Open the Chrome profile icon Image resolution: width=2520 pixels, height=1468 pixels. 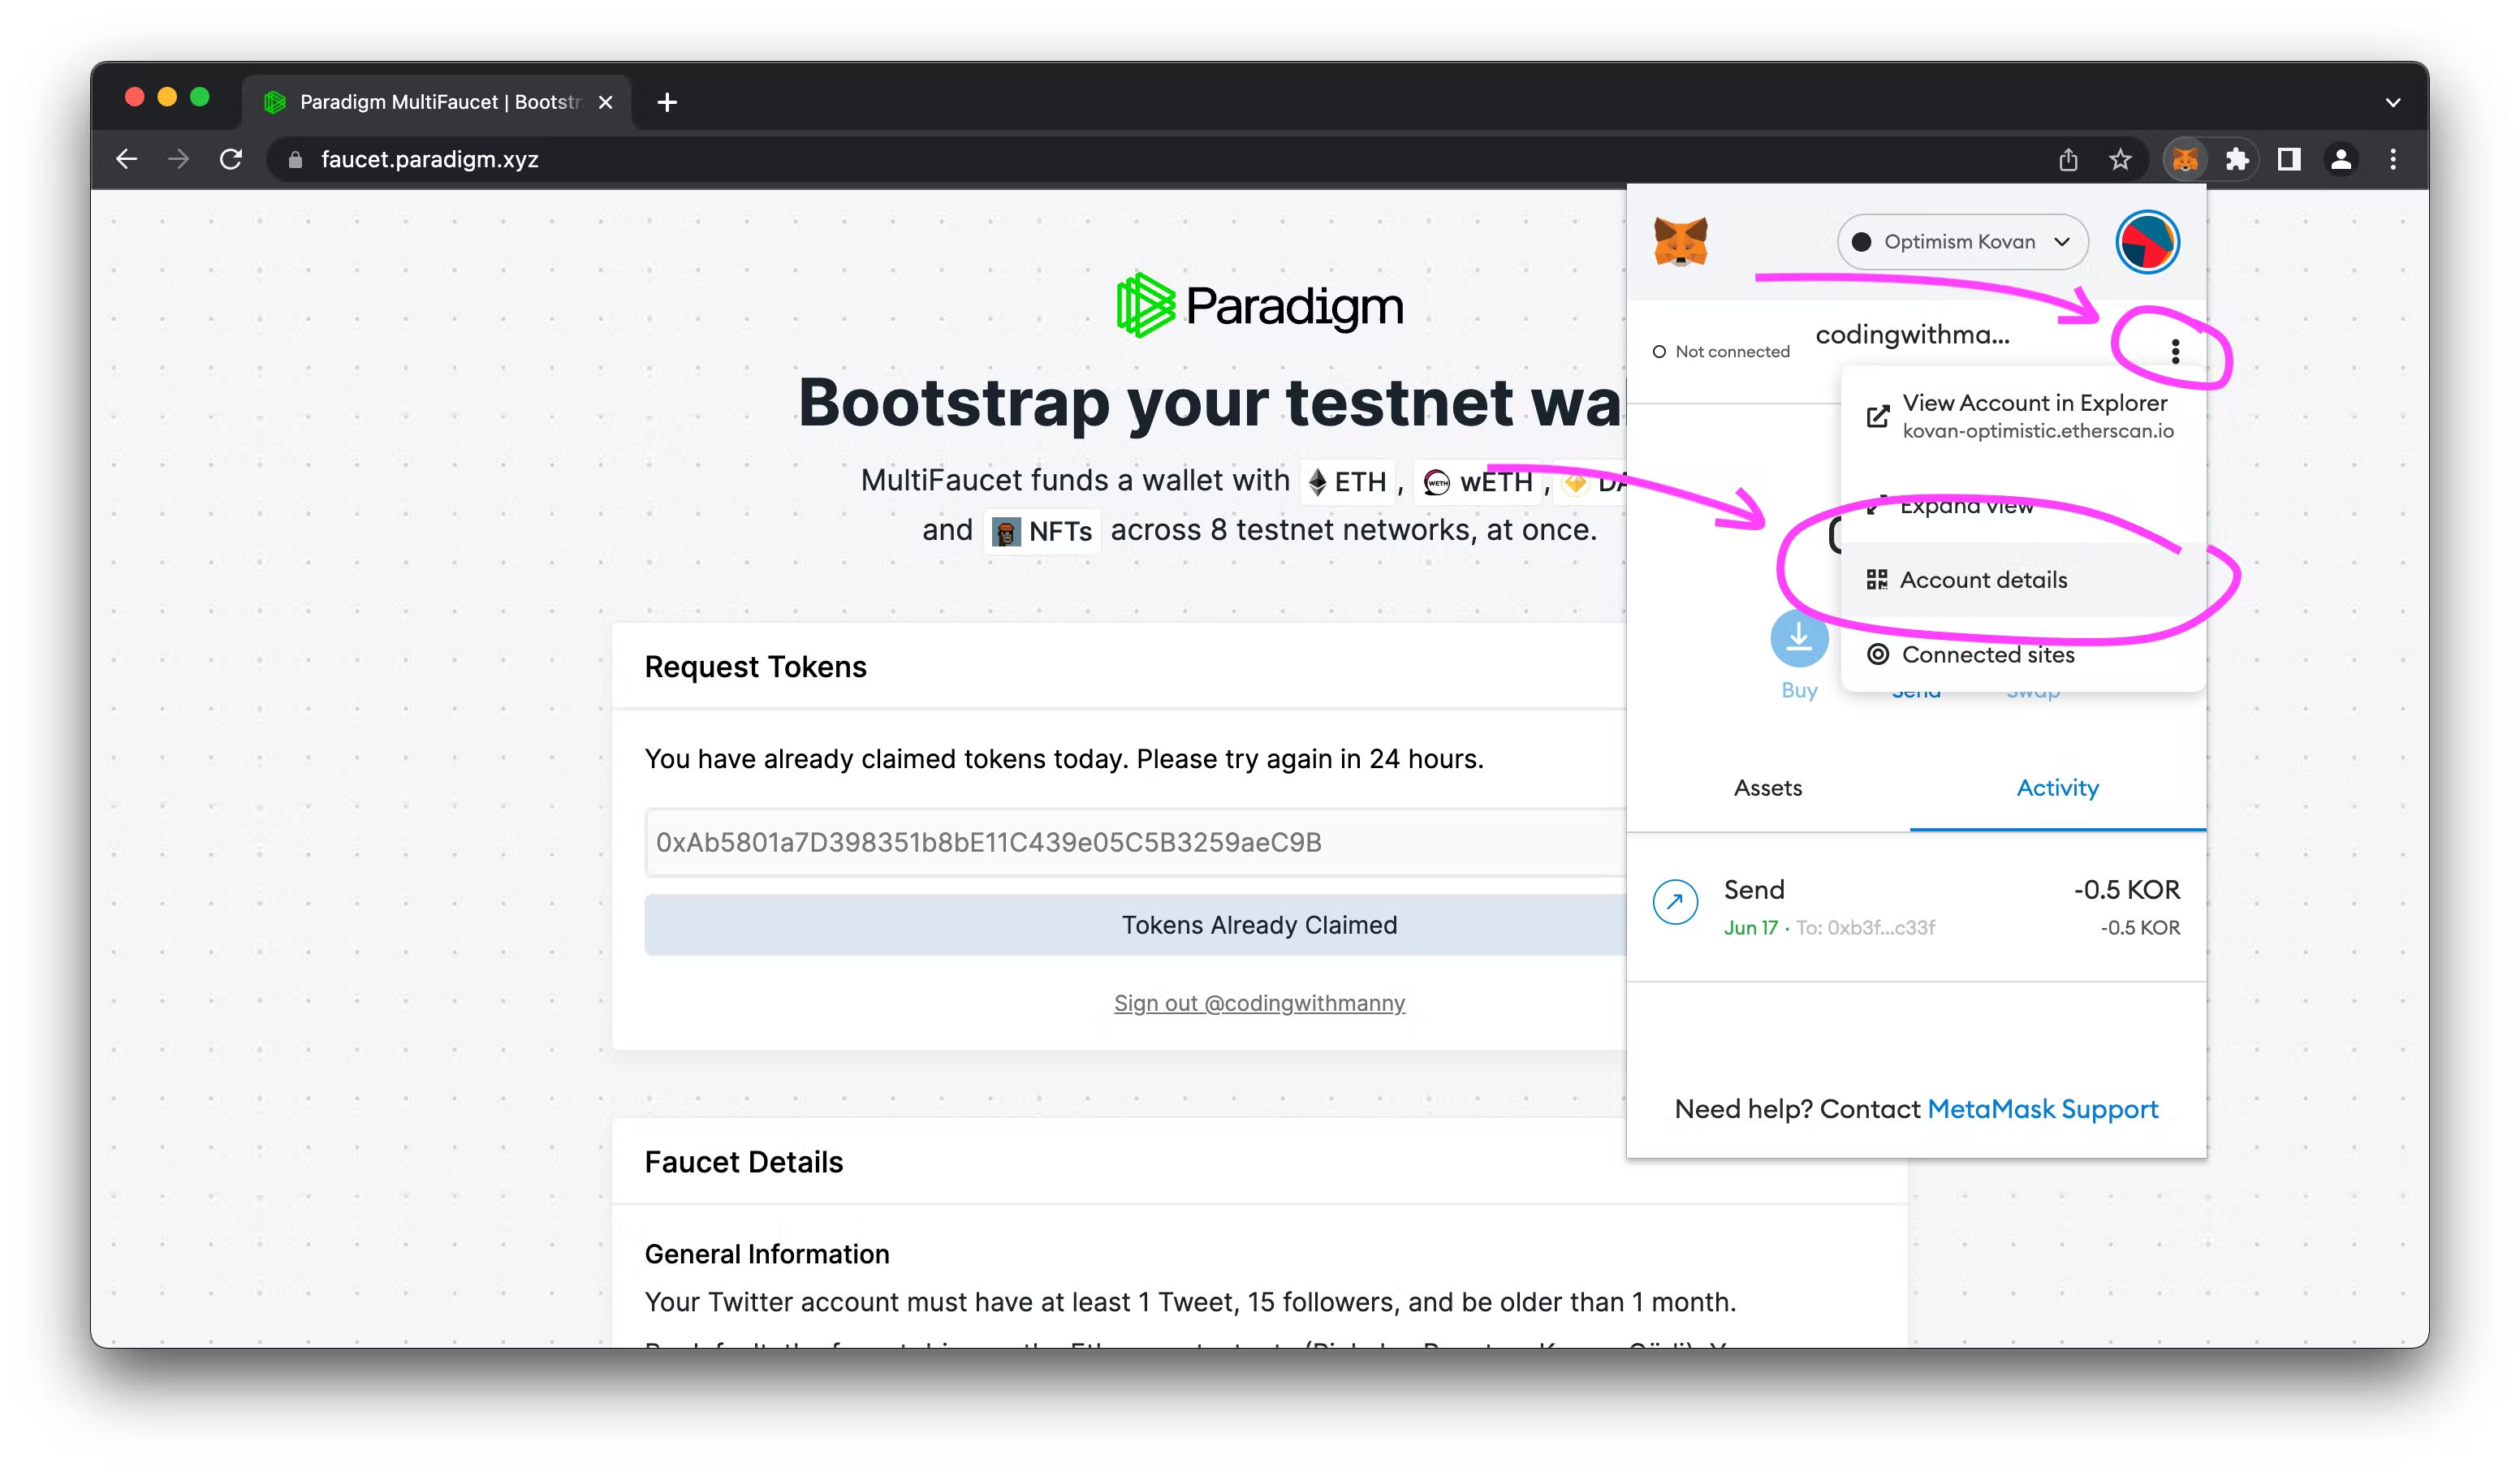click(2341, 159)
